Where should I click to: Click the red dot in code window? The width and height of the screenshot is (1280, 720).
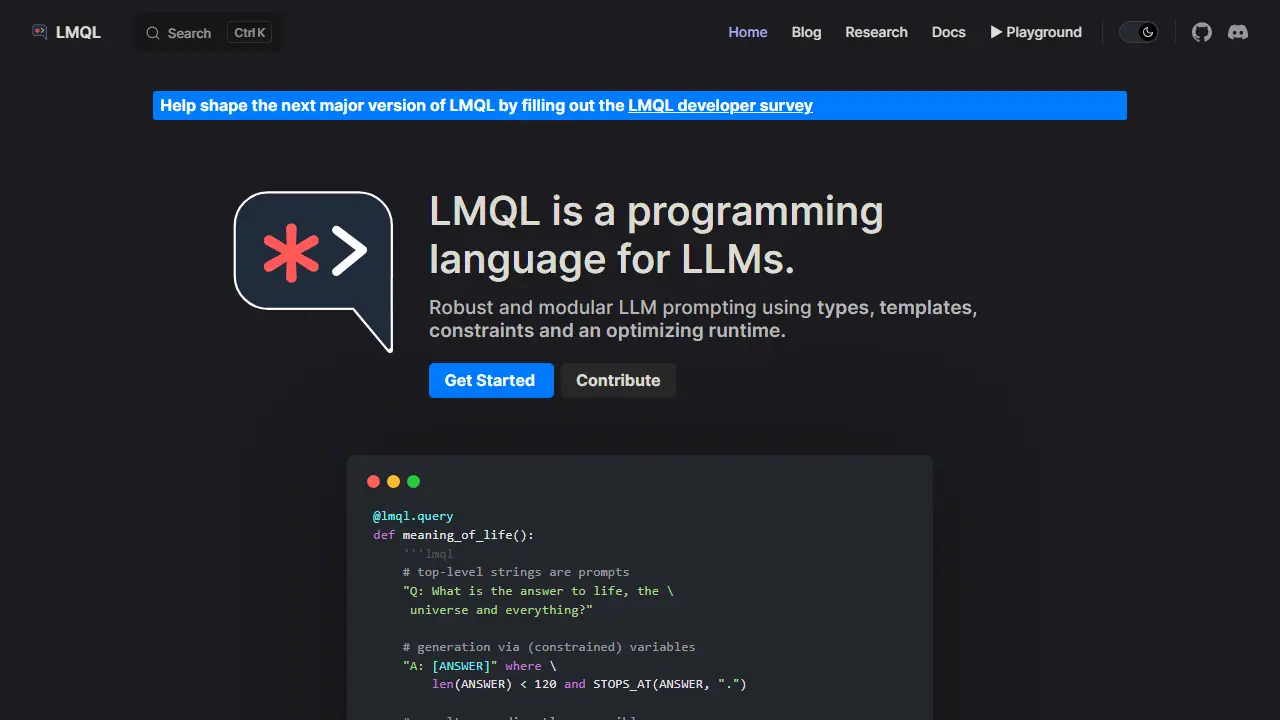[373, 481]
